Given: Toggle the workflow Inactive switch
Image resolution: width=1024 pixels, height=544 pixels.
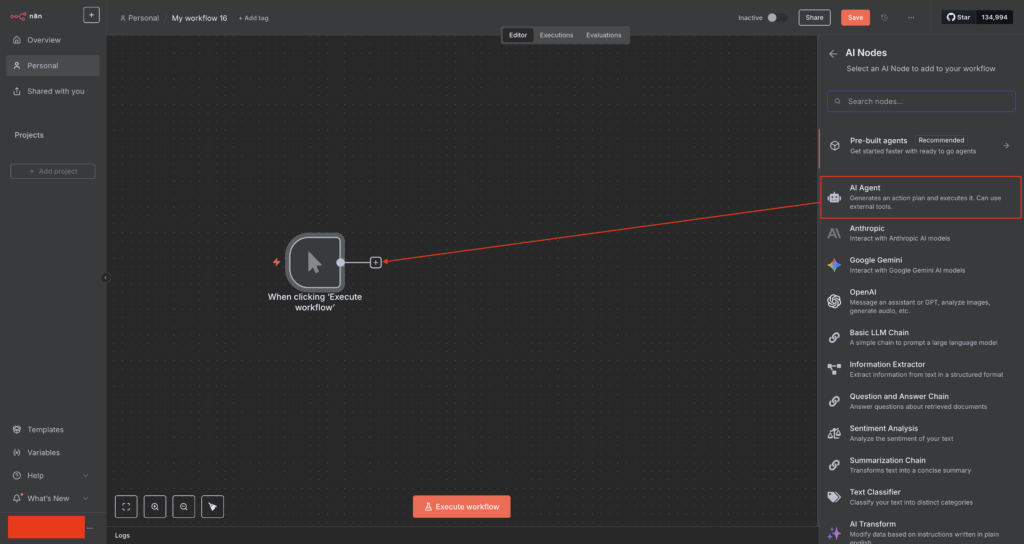Looking at the screenshot, I should tap(777, 18).
